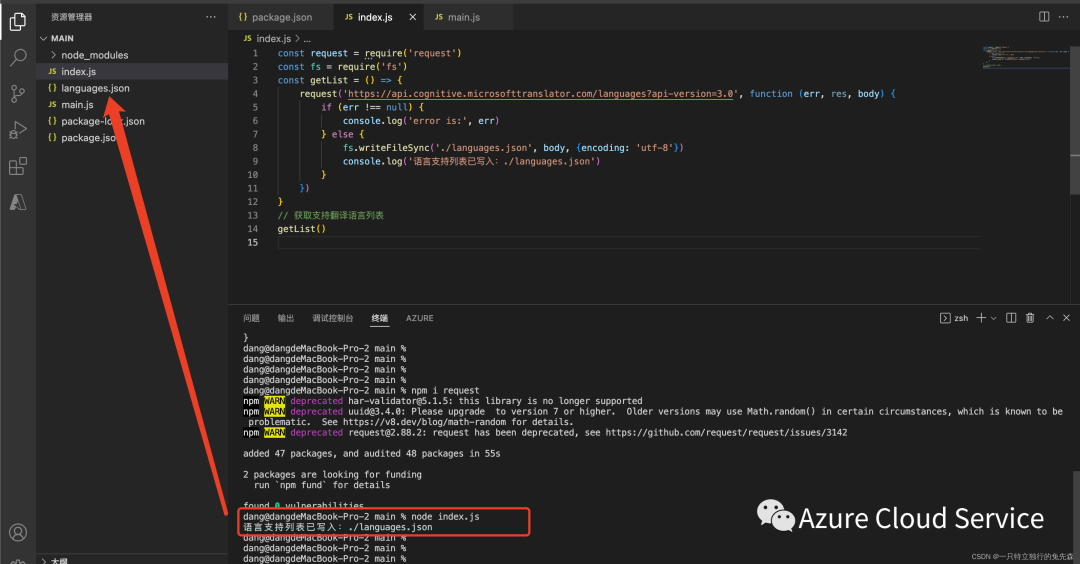Viewport: 1080px width, 564px height.
Task: Open the 问题 (Problems) panel tab
Action: [251, 318]
